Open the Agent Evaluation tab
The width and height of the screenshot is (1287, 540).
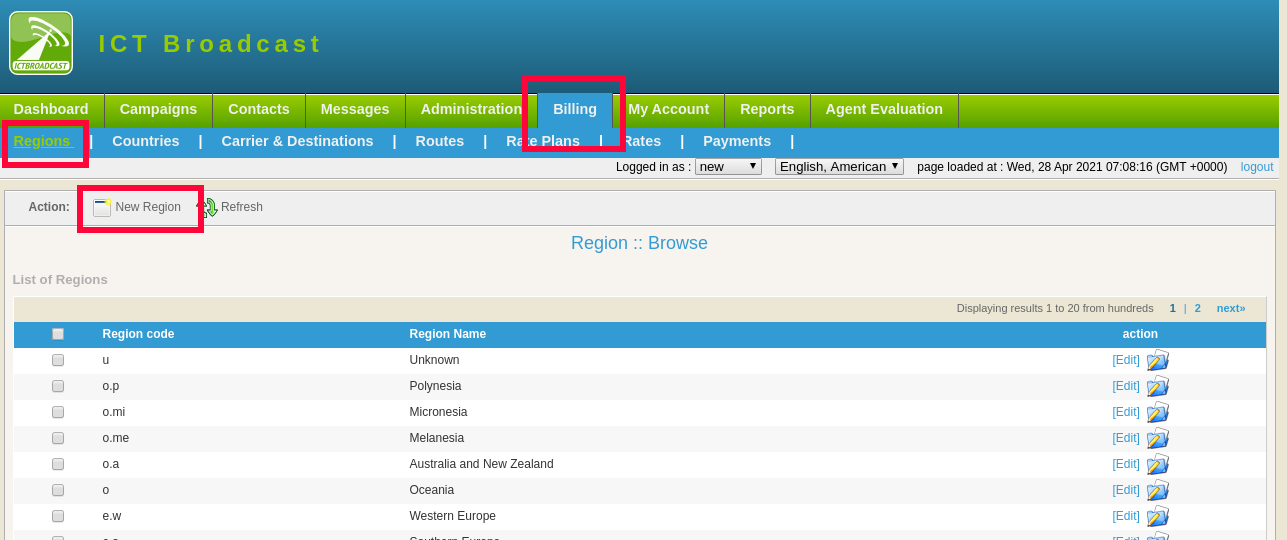coord(884,110)
